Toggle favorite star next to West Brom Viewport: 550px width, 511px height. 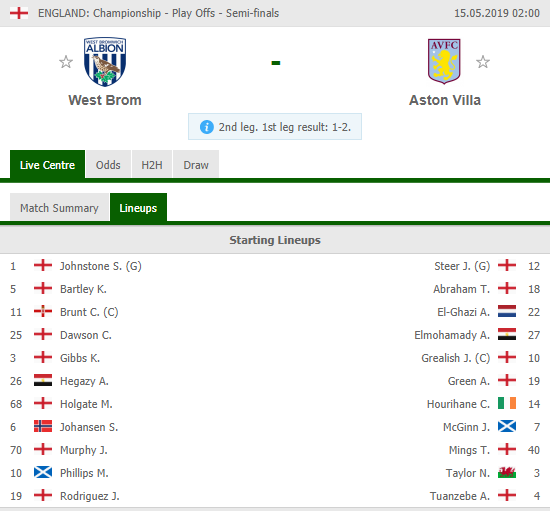66,62
